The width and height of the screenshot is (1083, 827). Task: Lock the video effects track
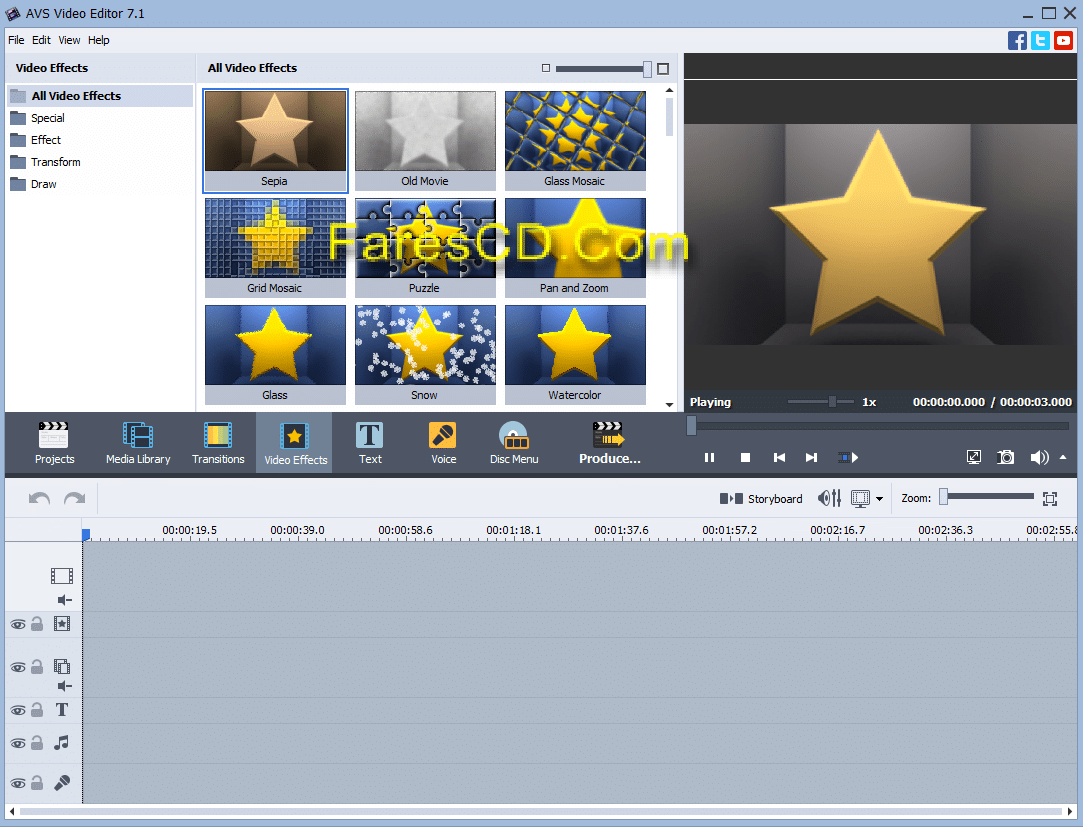click(37, 624)
